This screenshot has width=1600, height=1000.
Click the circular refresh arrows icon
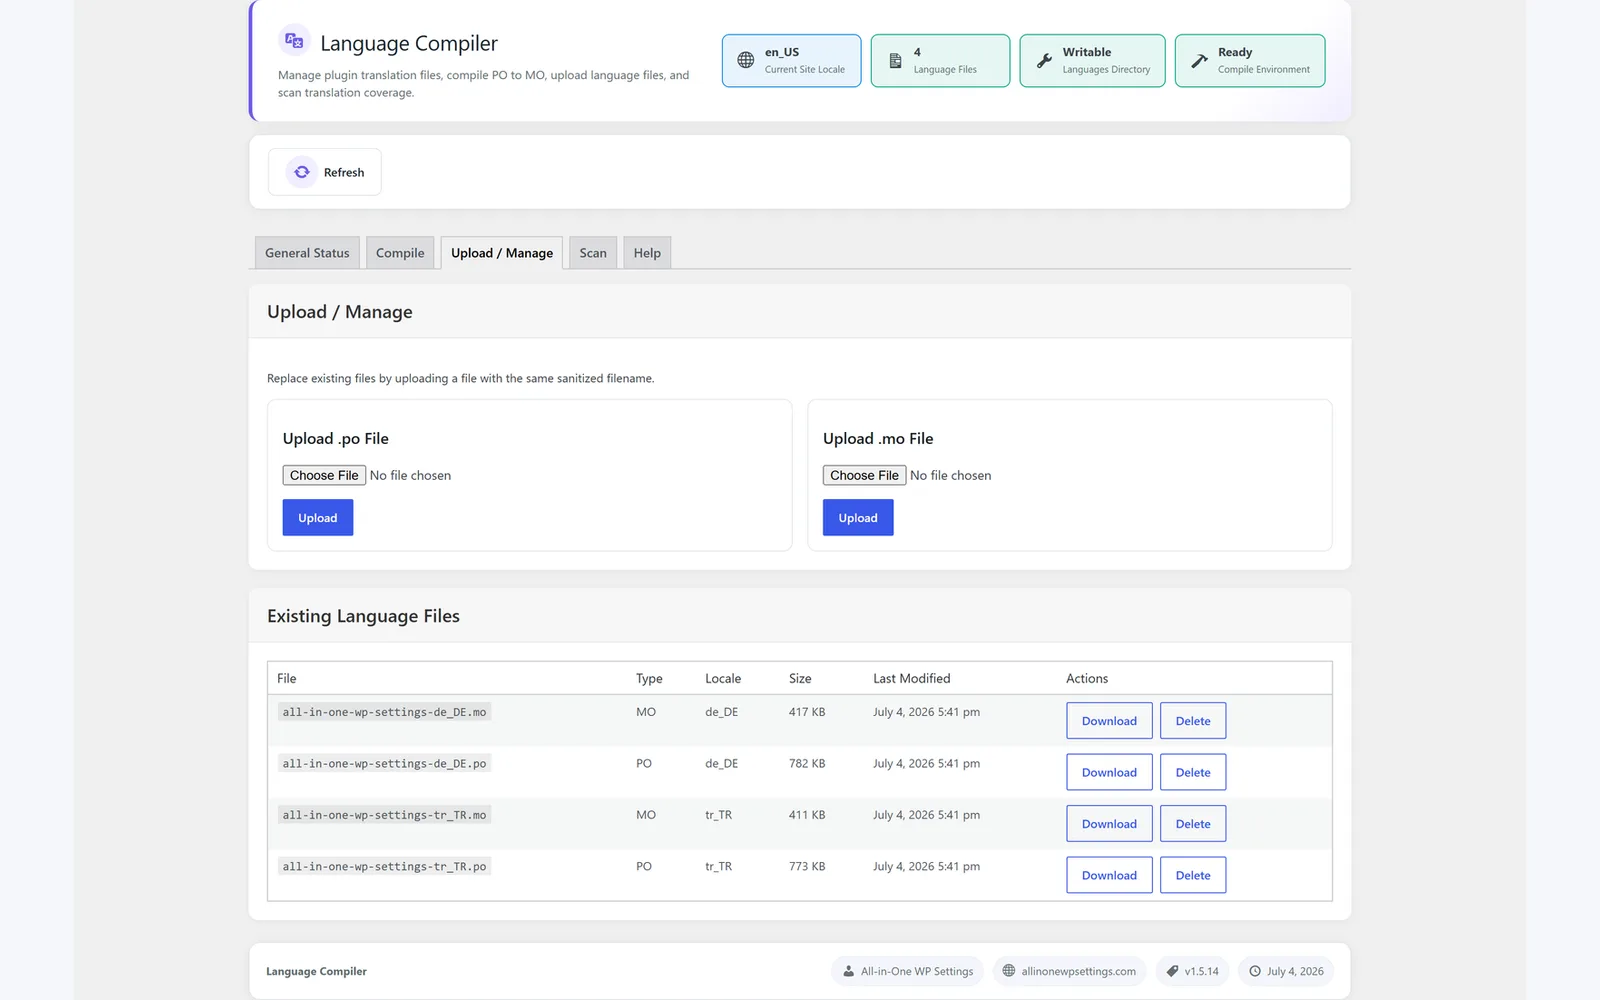302,172
